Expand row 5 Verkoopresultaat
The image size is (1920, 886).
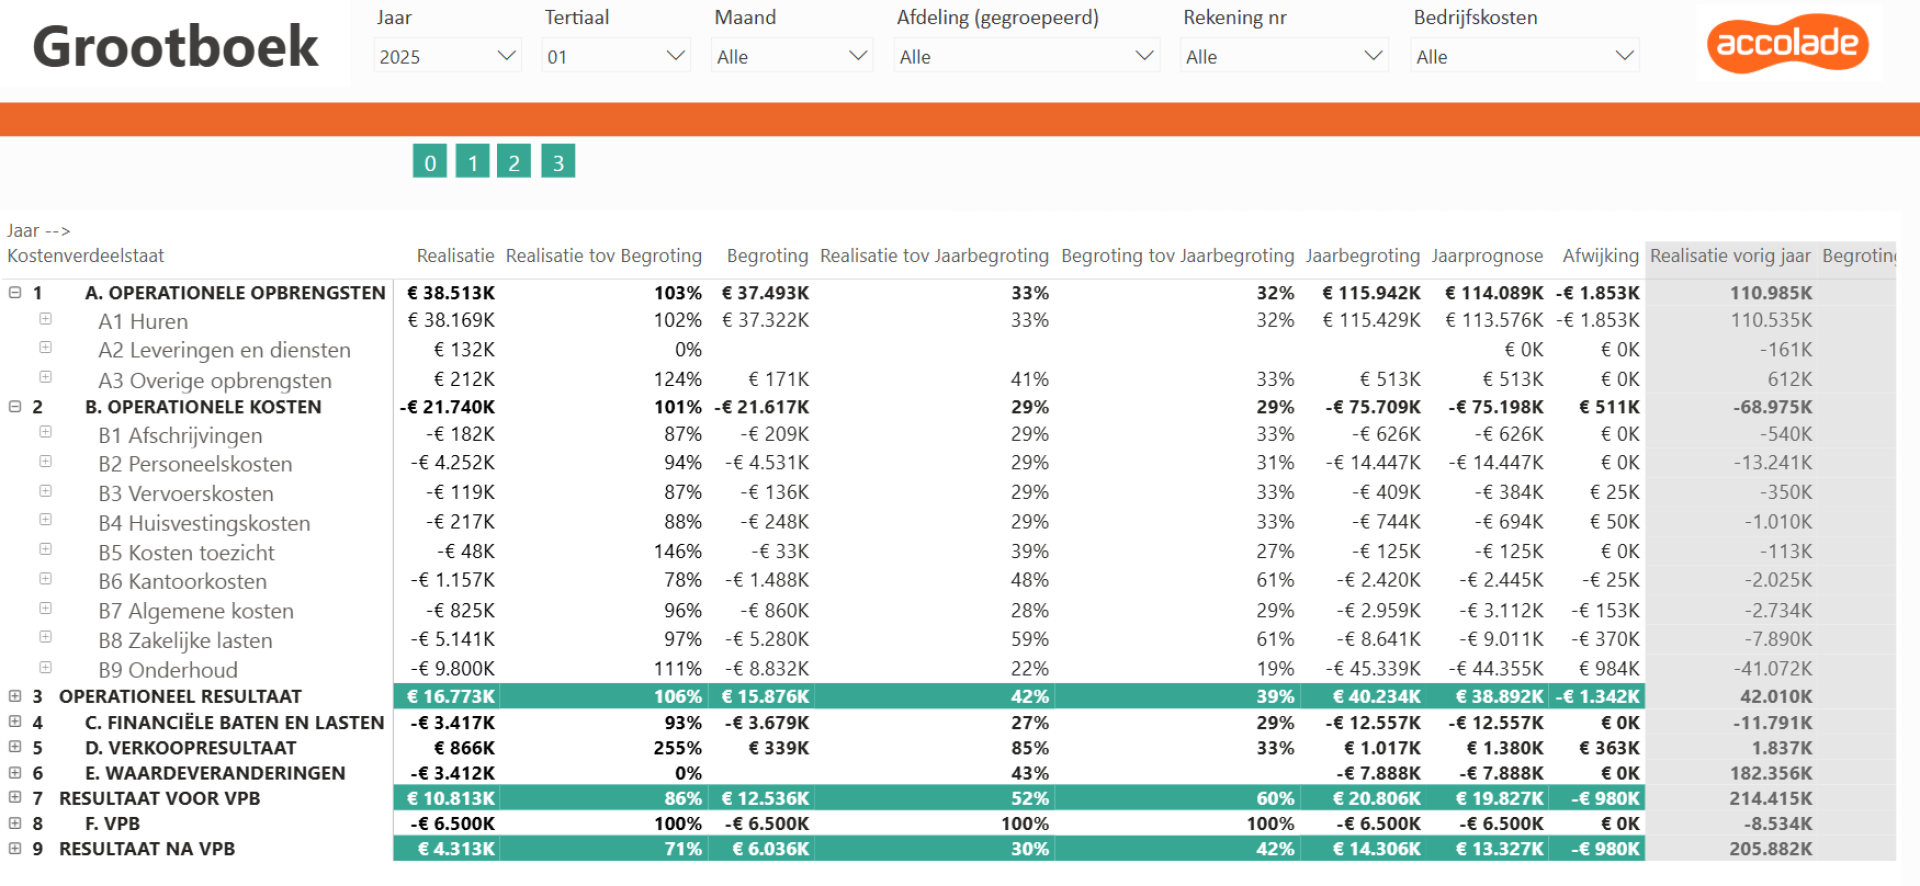tap(15, 747)
